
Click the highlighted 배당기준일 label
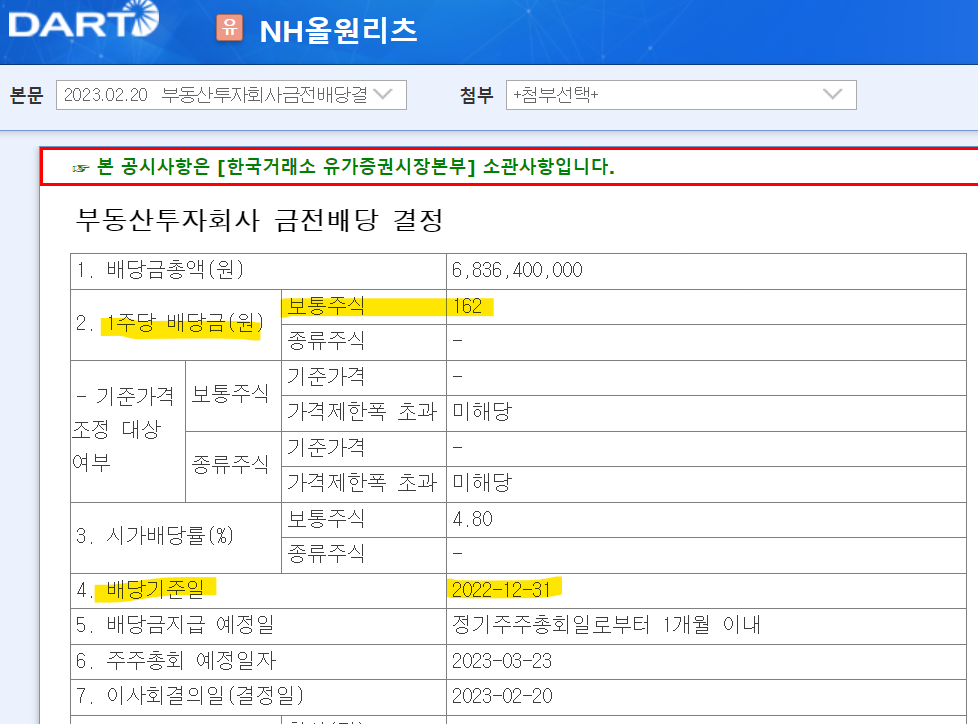[155, 589]
